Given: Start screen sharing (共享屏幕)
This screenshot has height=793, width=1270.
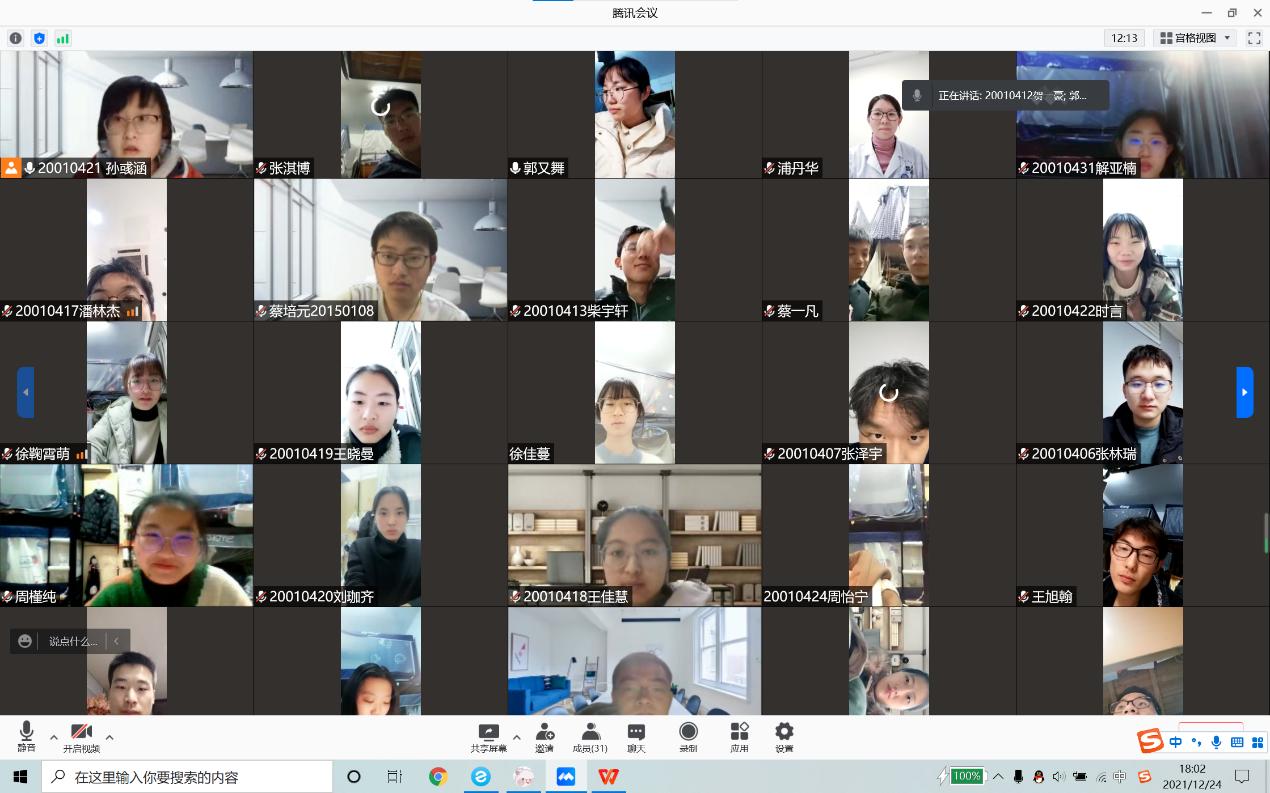Looking at the screenshot, I should (488, 737).
